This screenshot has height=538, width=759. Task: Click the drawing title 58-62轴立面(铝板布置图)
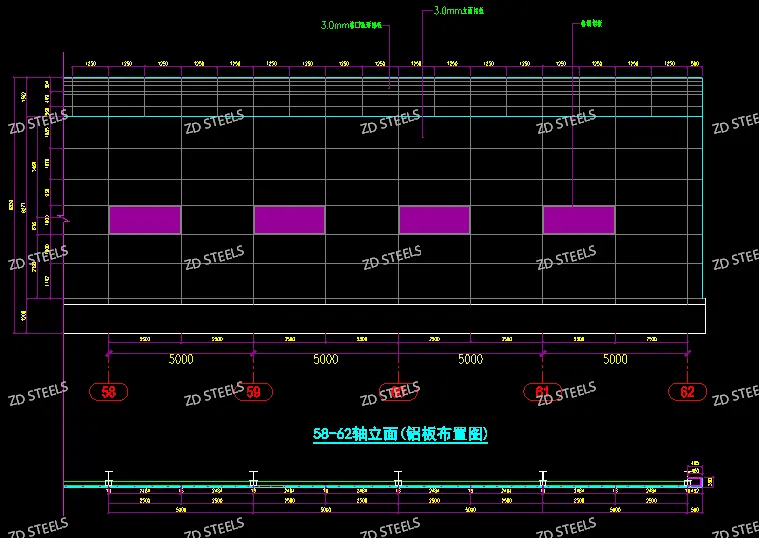coord(400,433)
